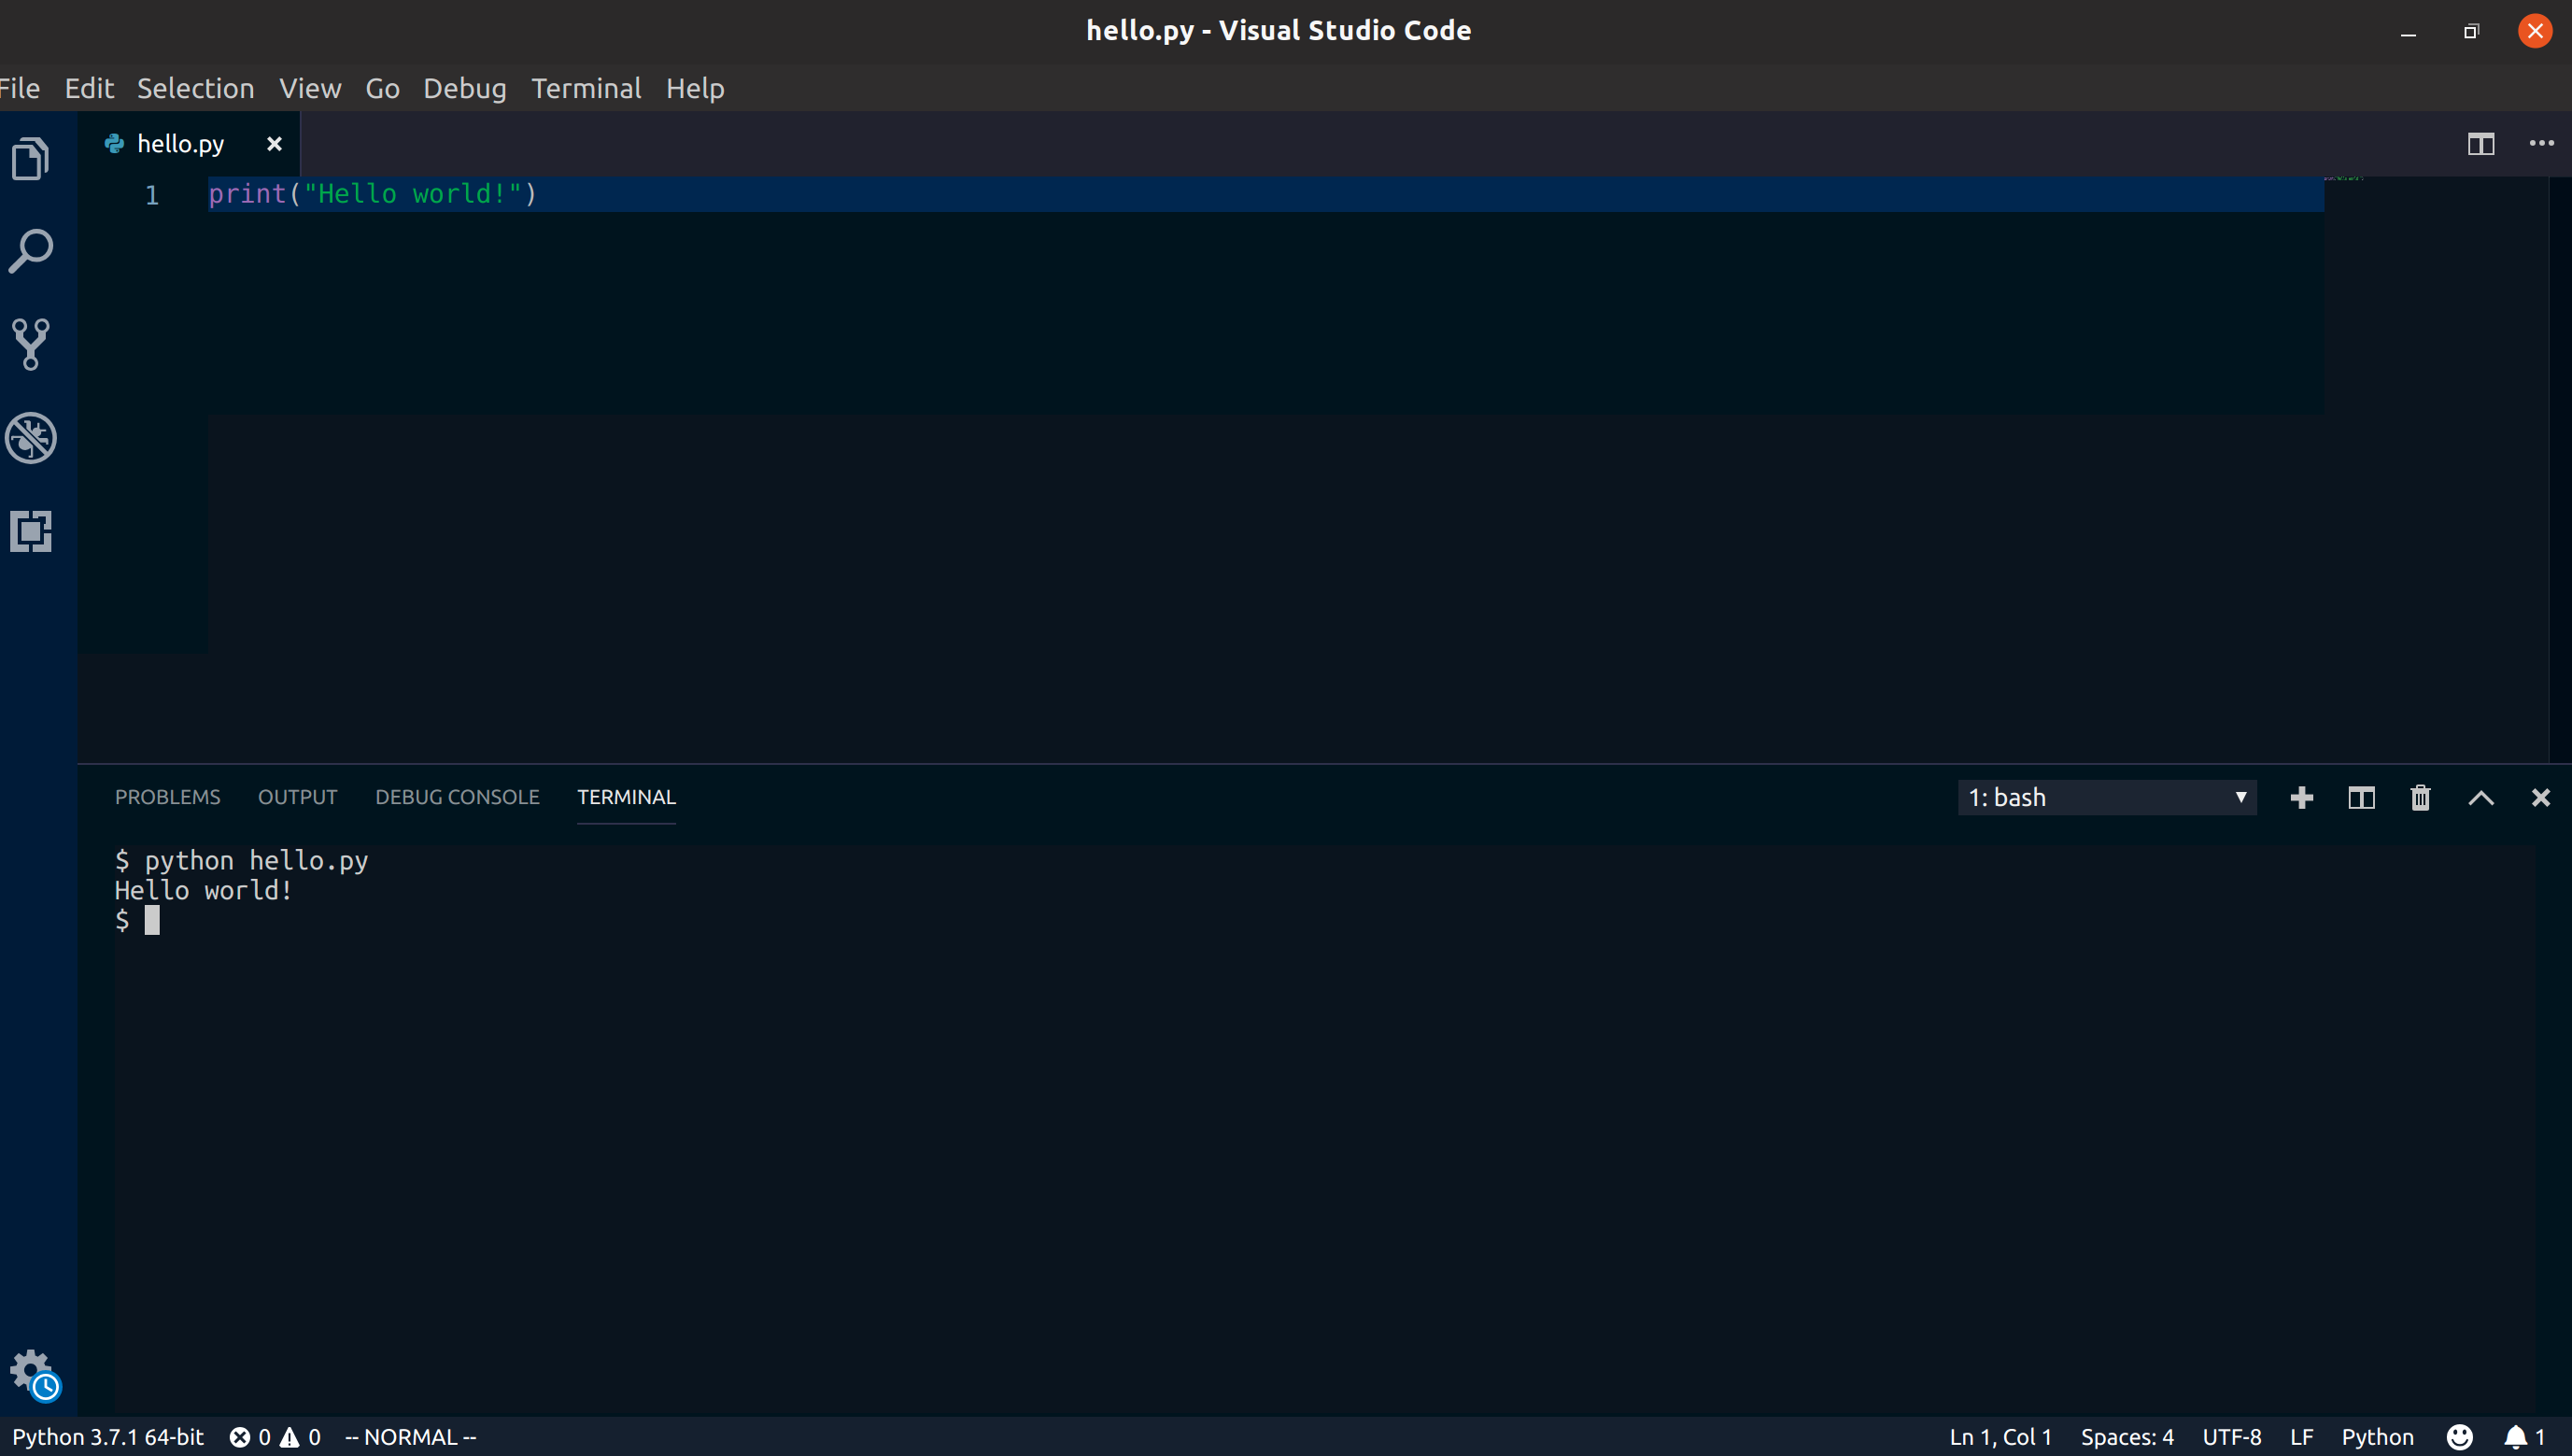Open the File menu

(20, 88)
